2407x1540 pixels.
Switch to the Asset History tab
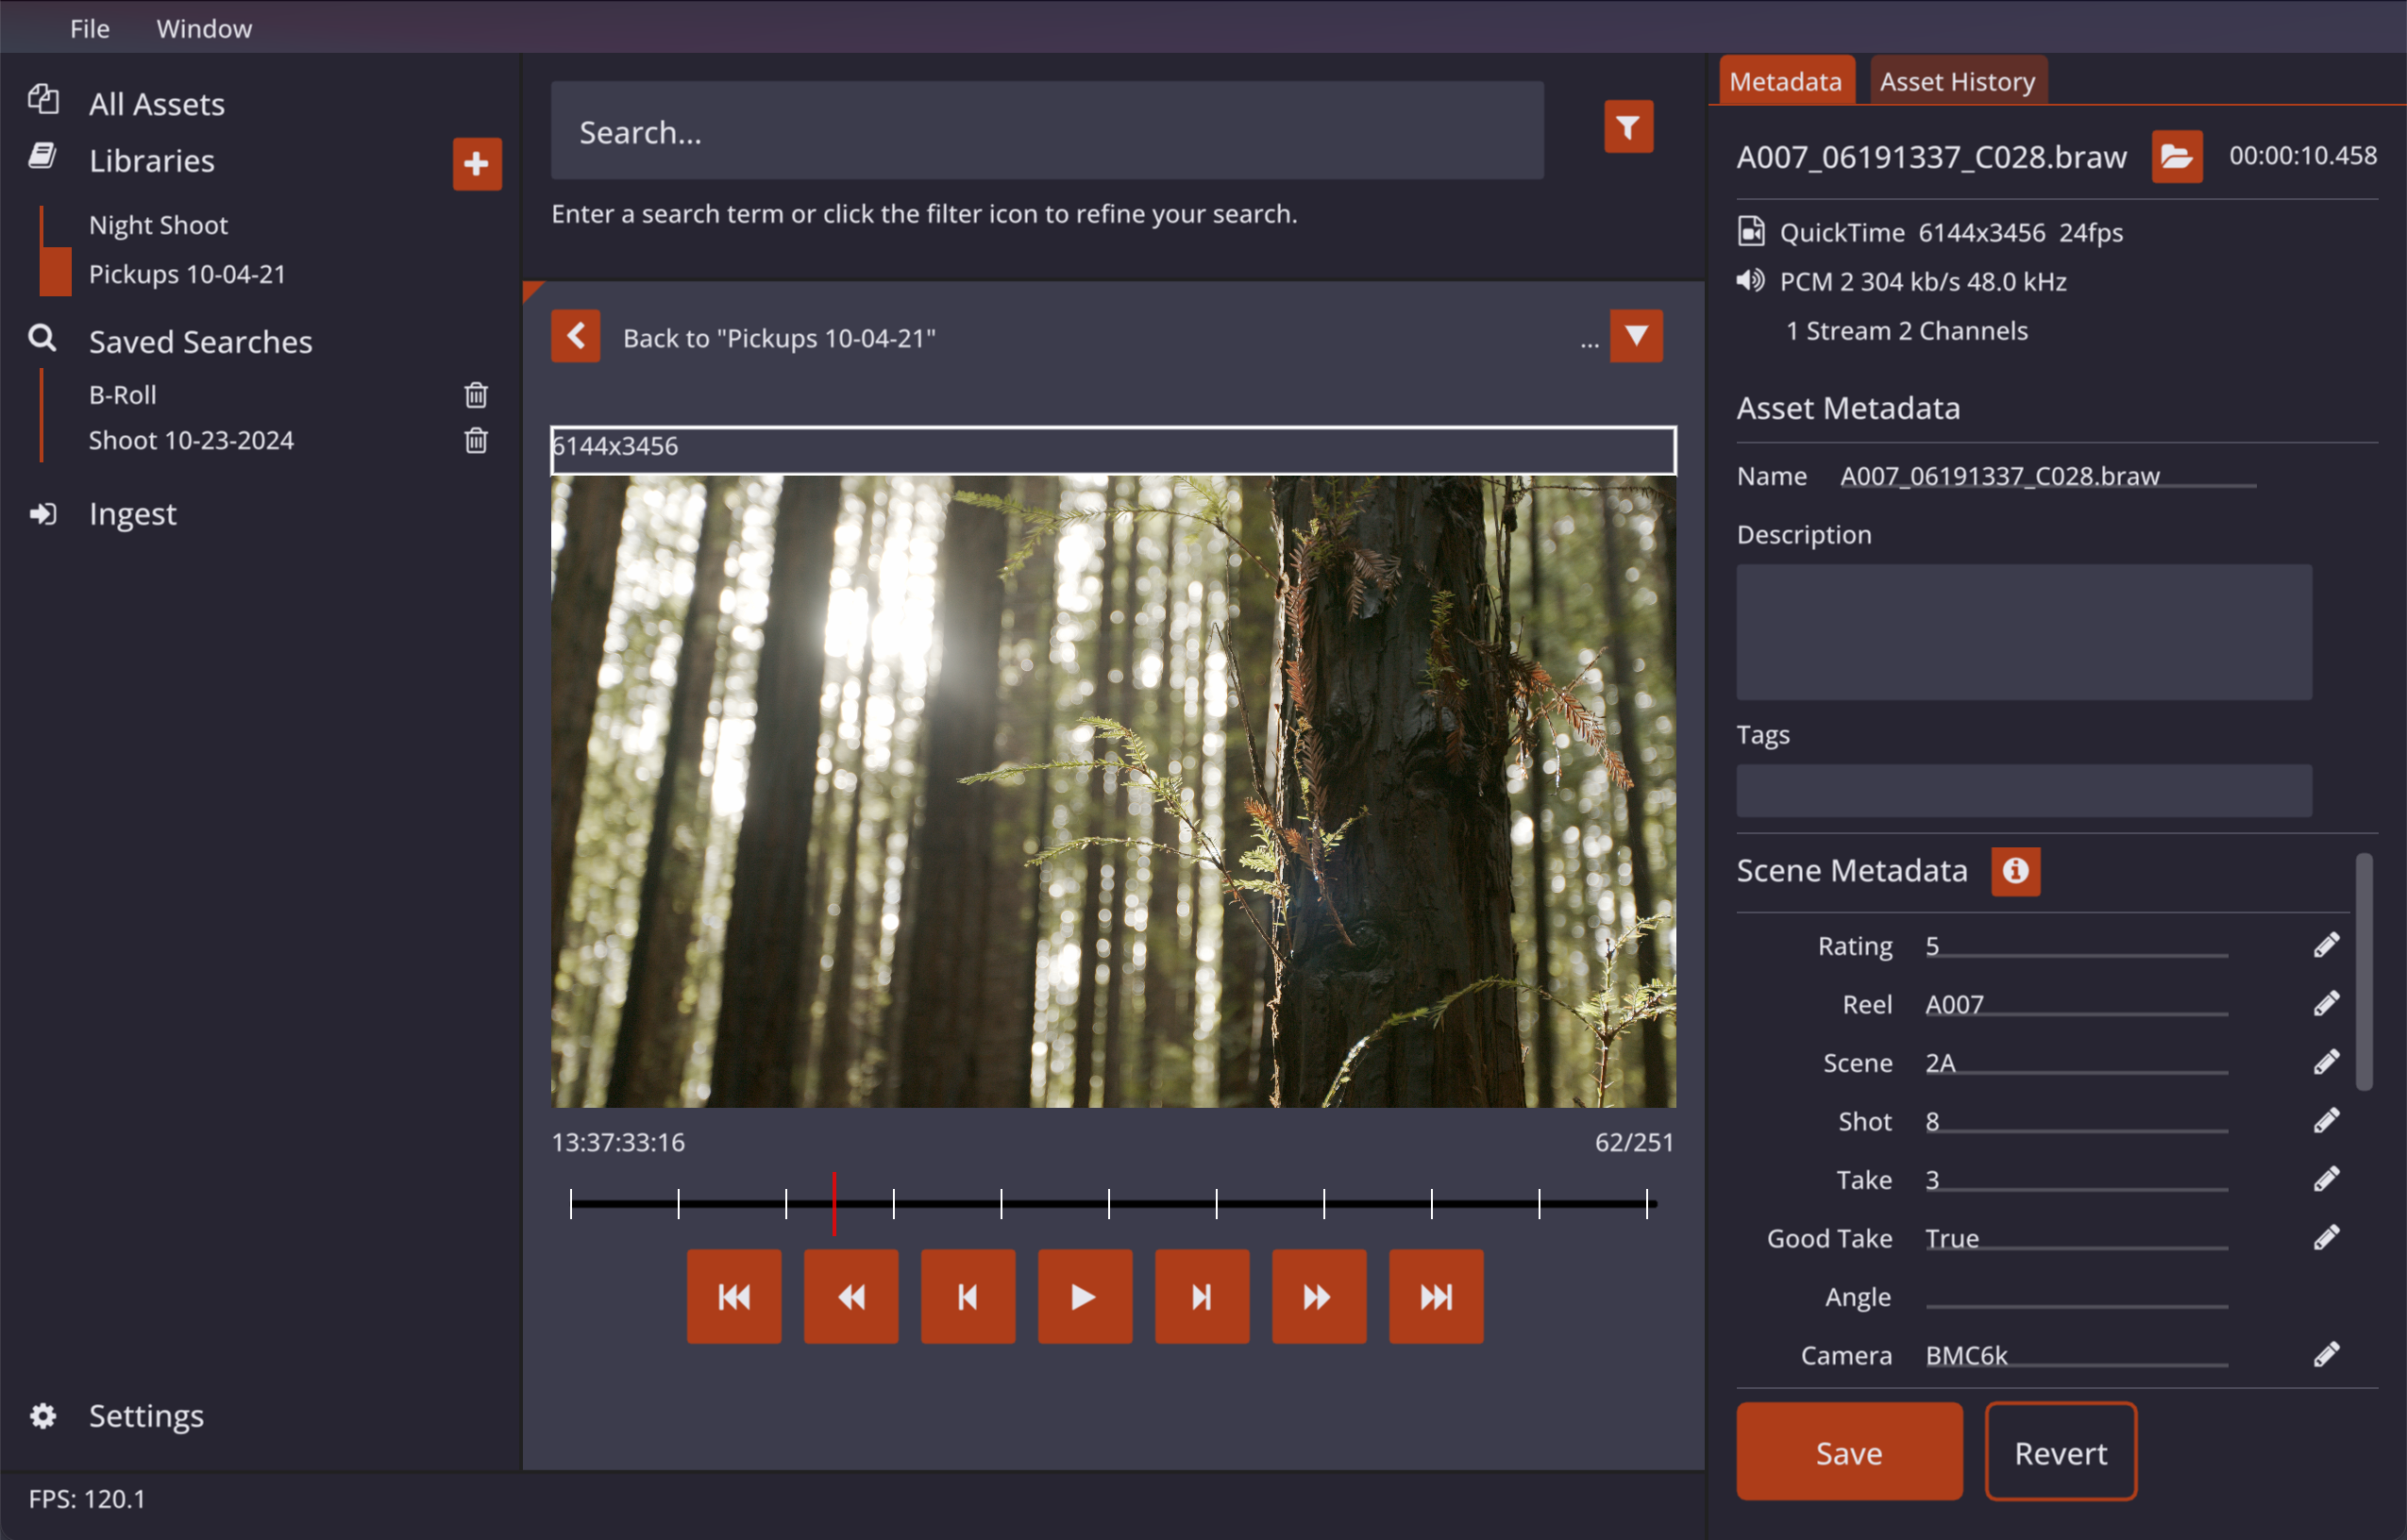1956,82
